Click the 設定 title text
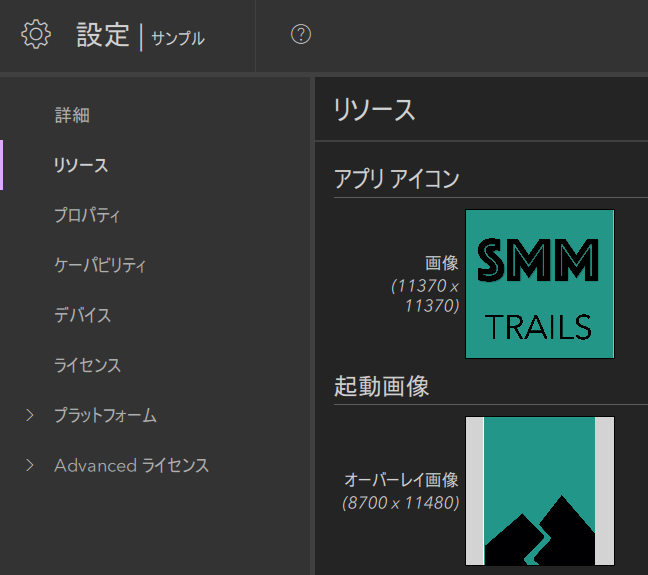Screen dimensions: 648x575 (x=103, y=35)
